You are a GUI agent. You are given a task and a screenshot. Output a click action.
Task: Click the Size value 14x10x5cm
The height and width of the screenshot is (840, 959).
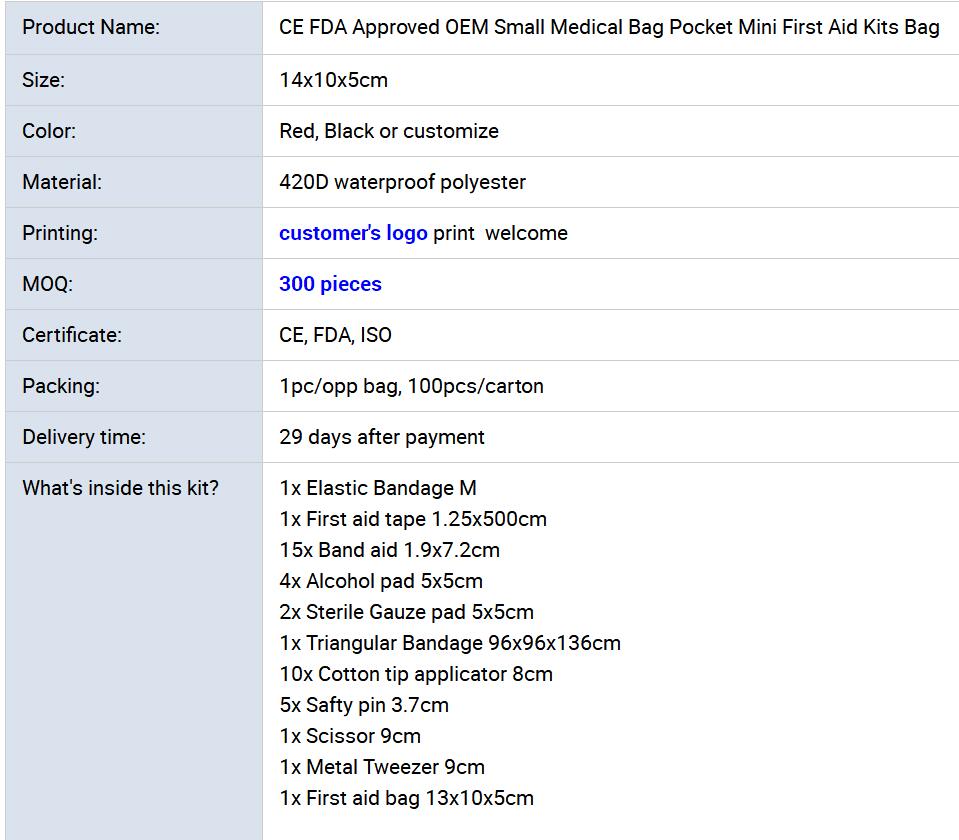point(333,80)
